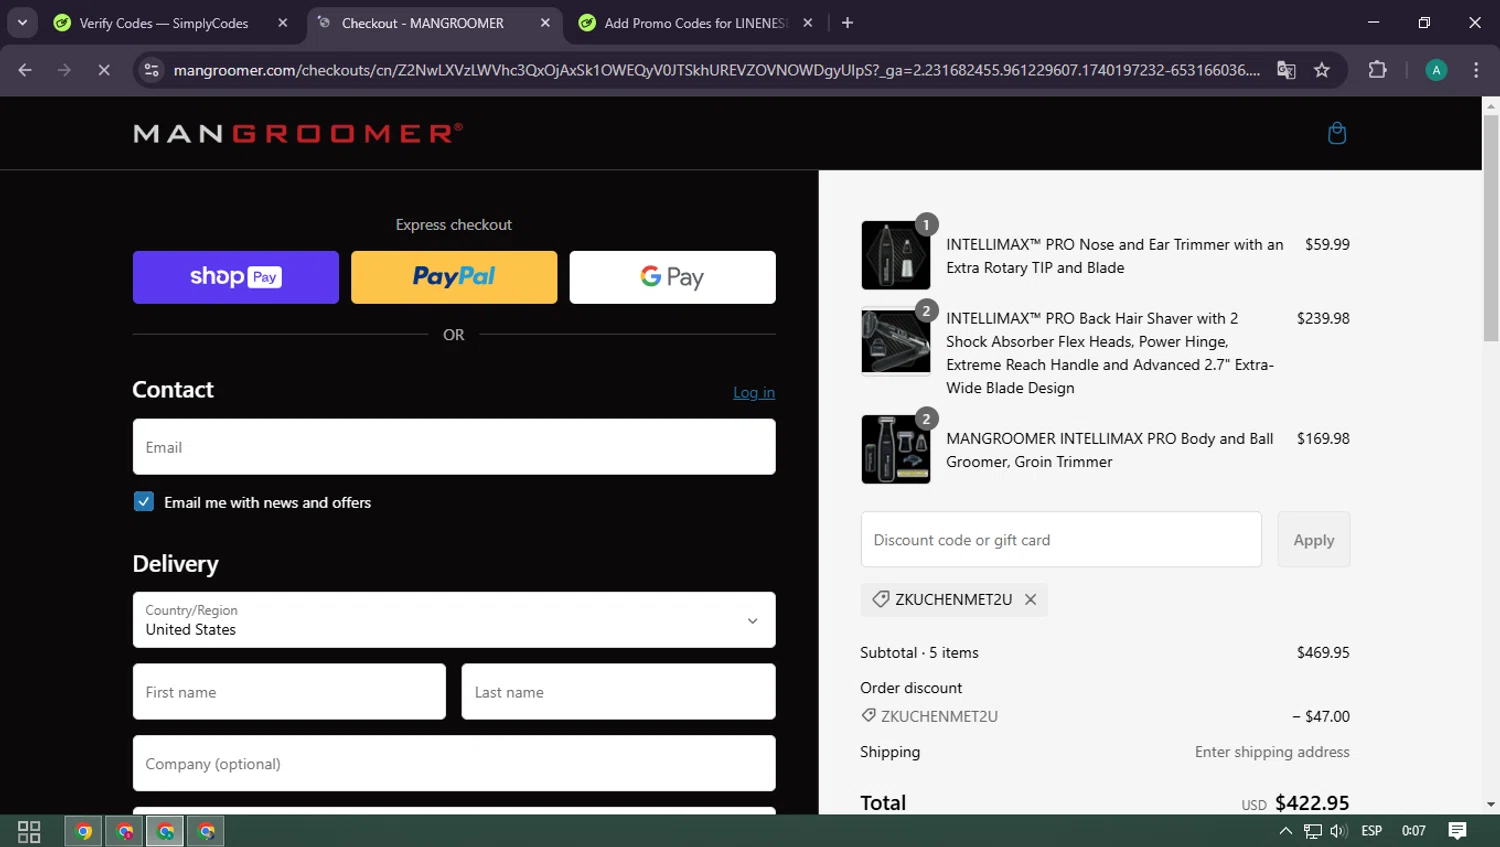Screen dimensions: 1500x847
Task: Toggle Email me with news and offers checkbox
Action: click(x=144, y=502)
